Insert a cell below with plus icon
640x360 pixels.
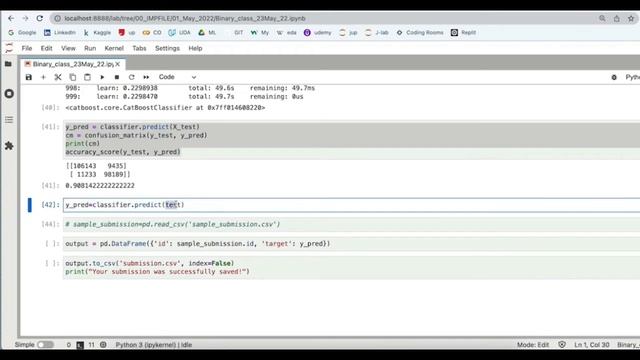click(x=43, y=77)
